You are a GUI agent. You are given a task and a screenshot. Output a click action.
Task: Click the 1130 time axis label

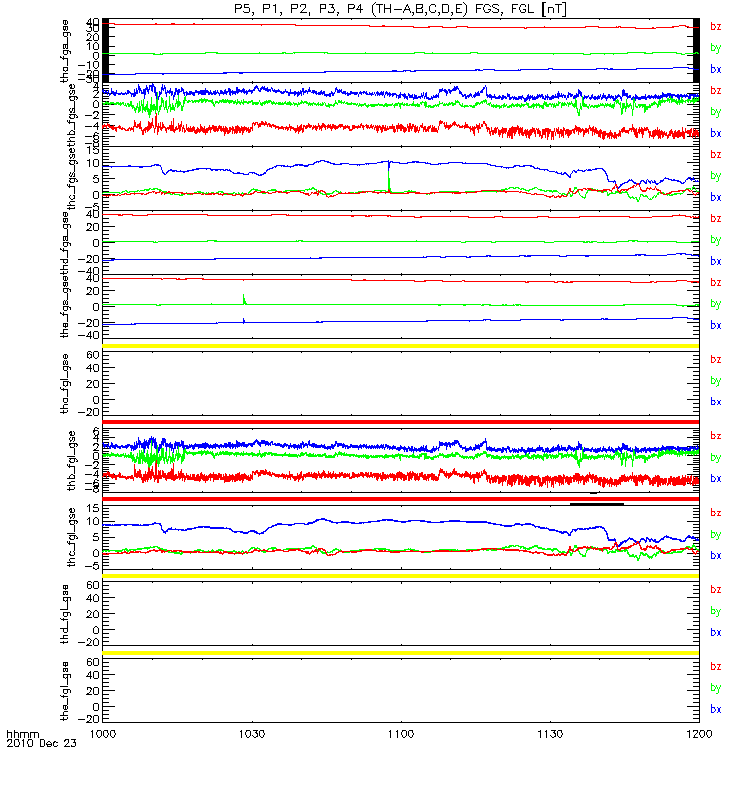click(x=550, y=734)
